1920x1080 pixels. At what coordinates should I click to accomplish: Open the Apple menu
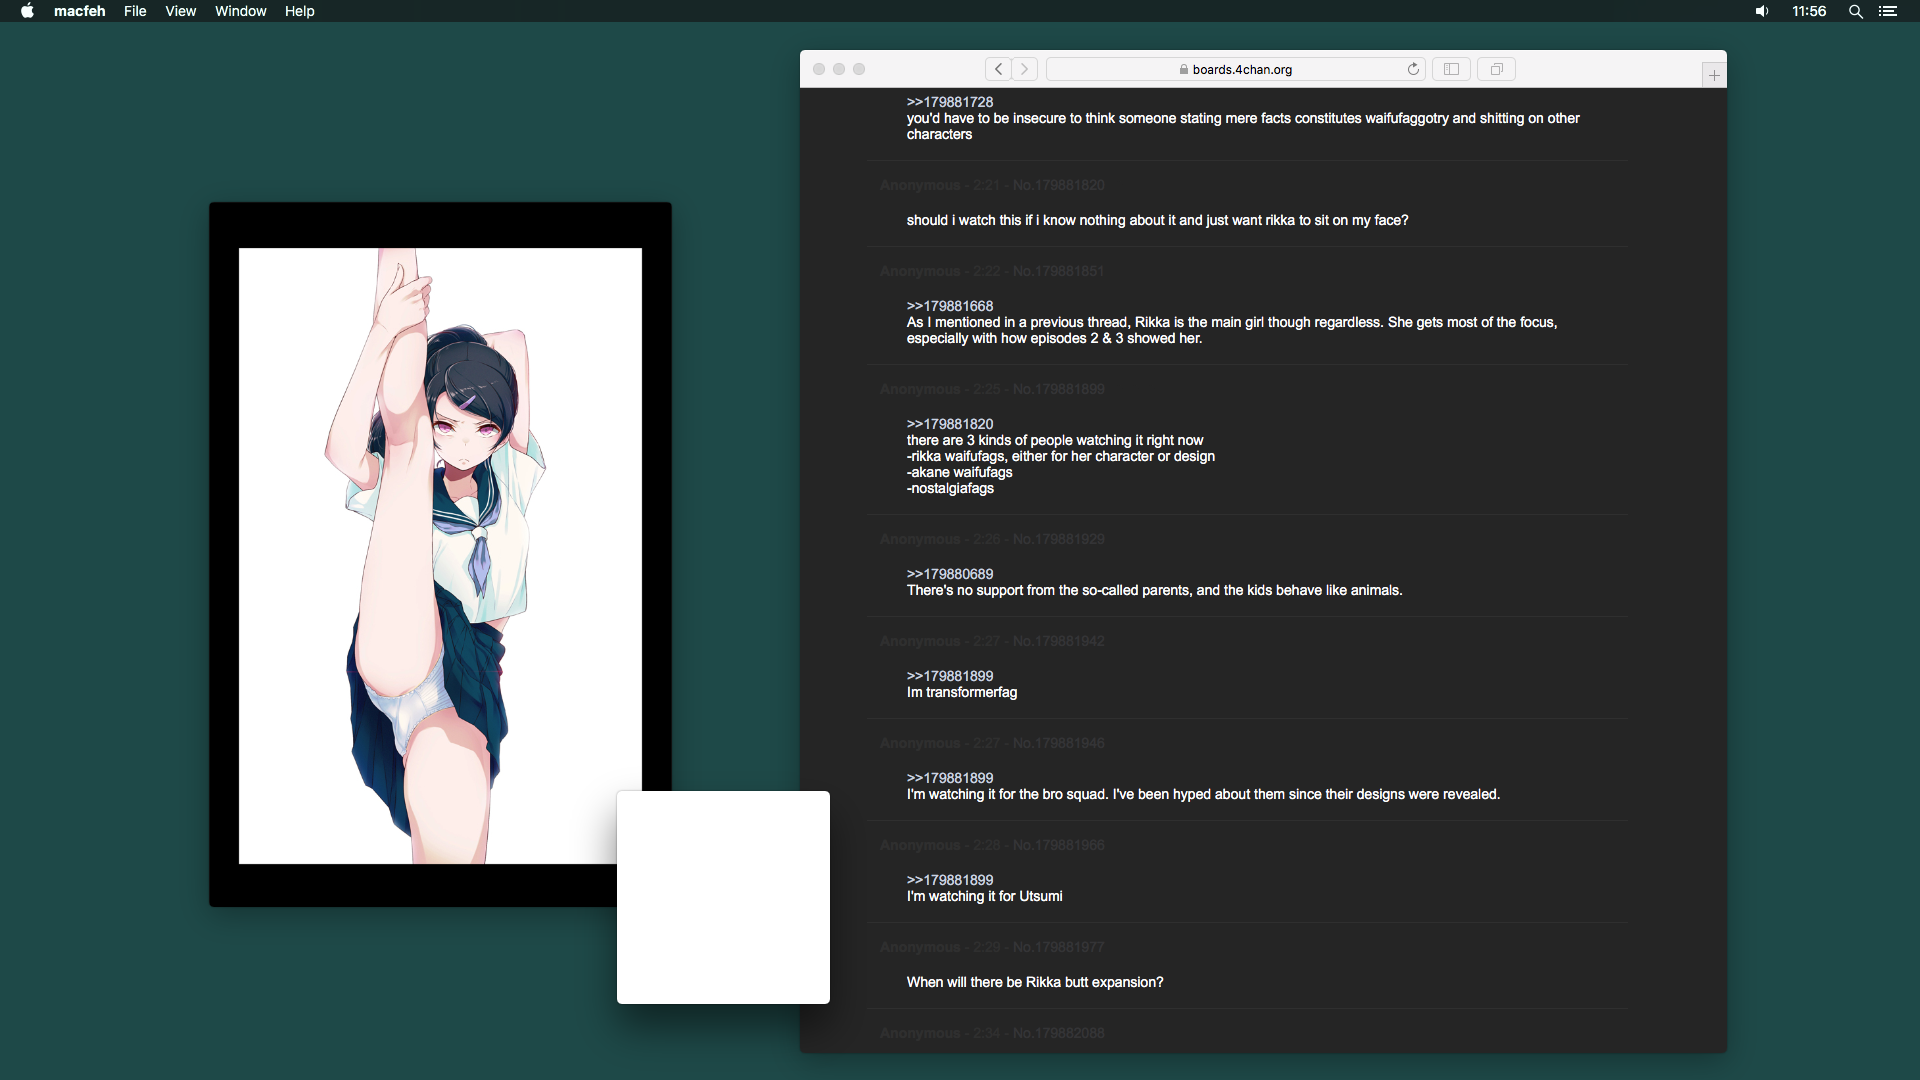click(27, 11)
